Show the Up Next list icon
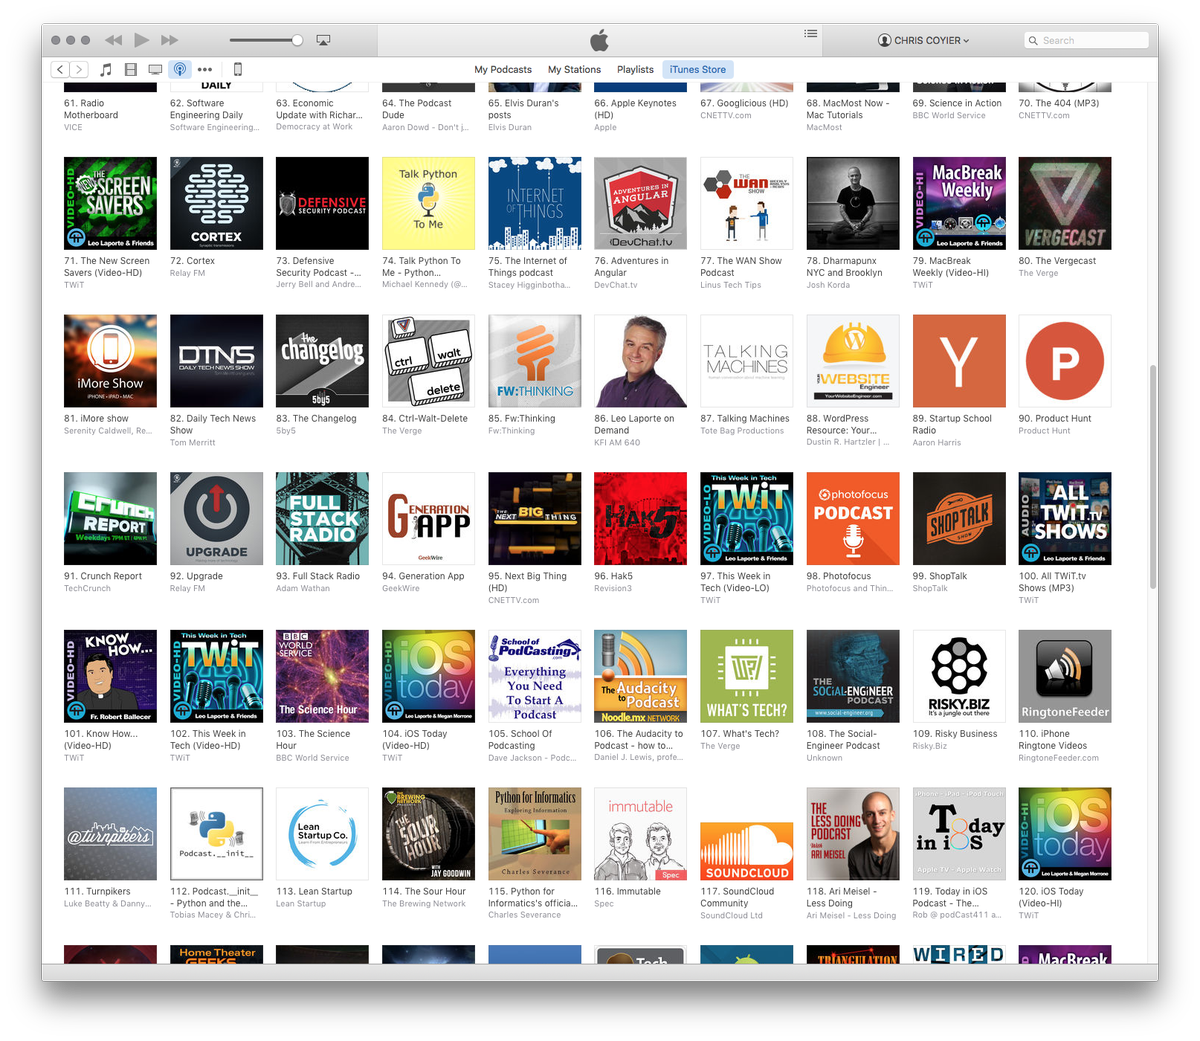Screen dimensions: 1200x1041 [x=811, y=34]
